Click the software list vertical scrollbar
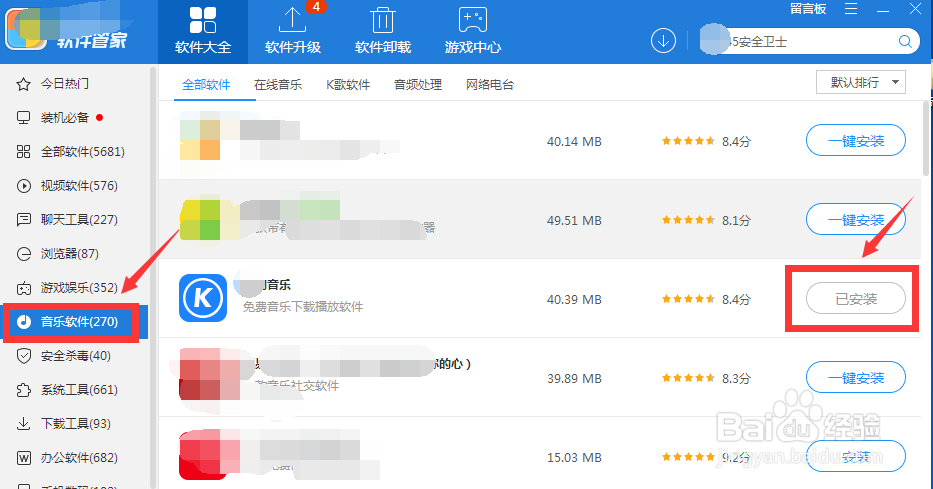 coord(925,137)
